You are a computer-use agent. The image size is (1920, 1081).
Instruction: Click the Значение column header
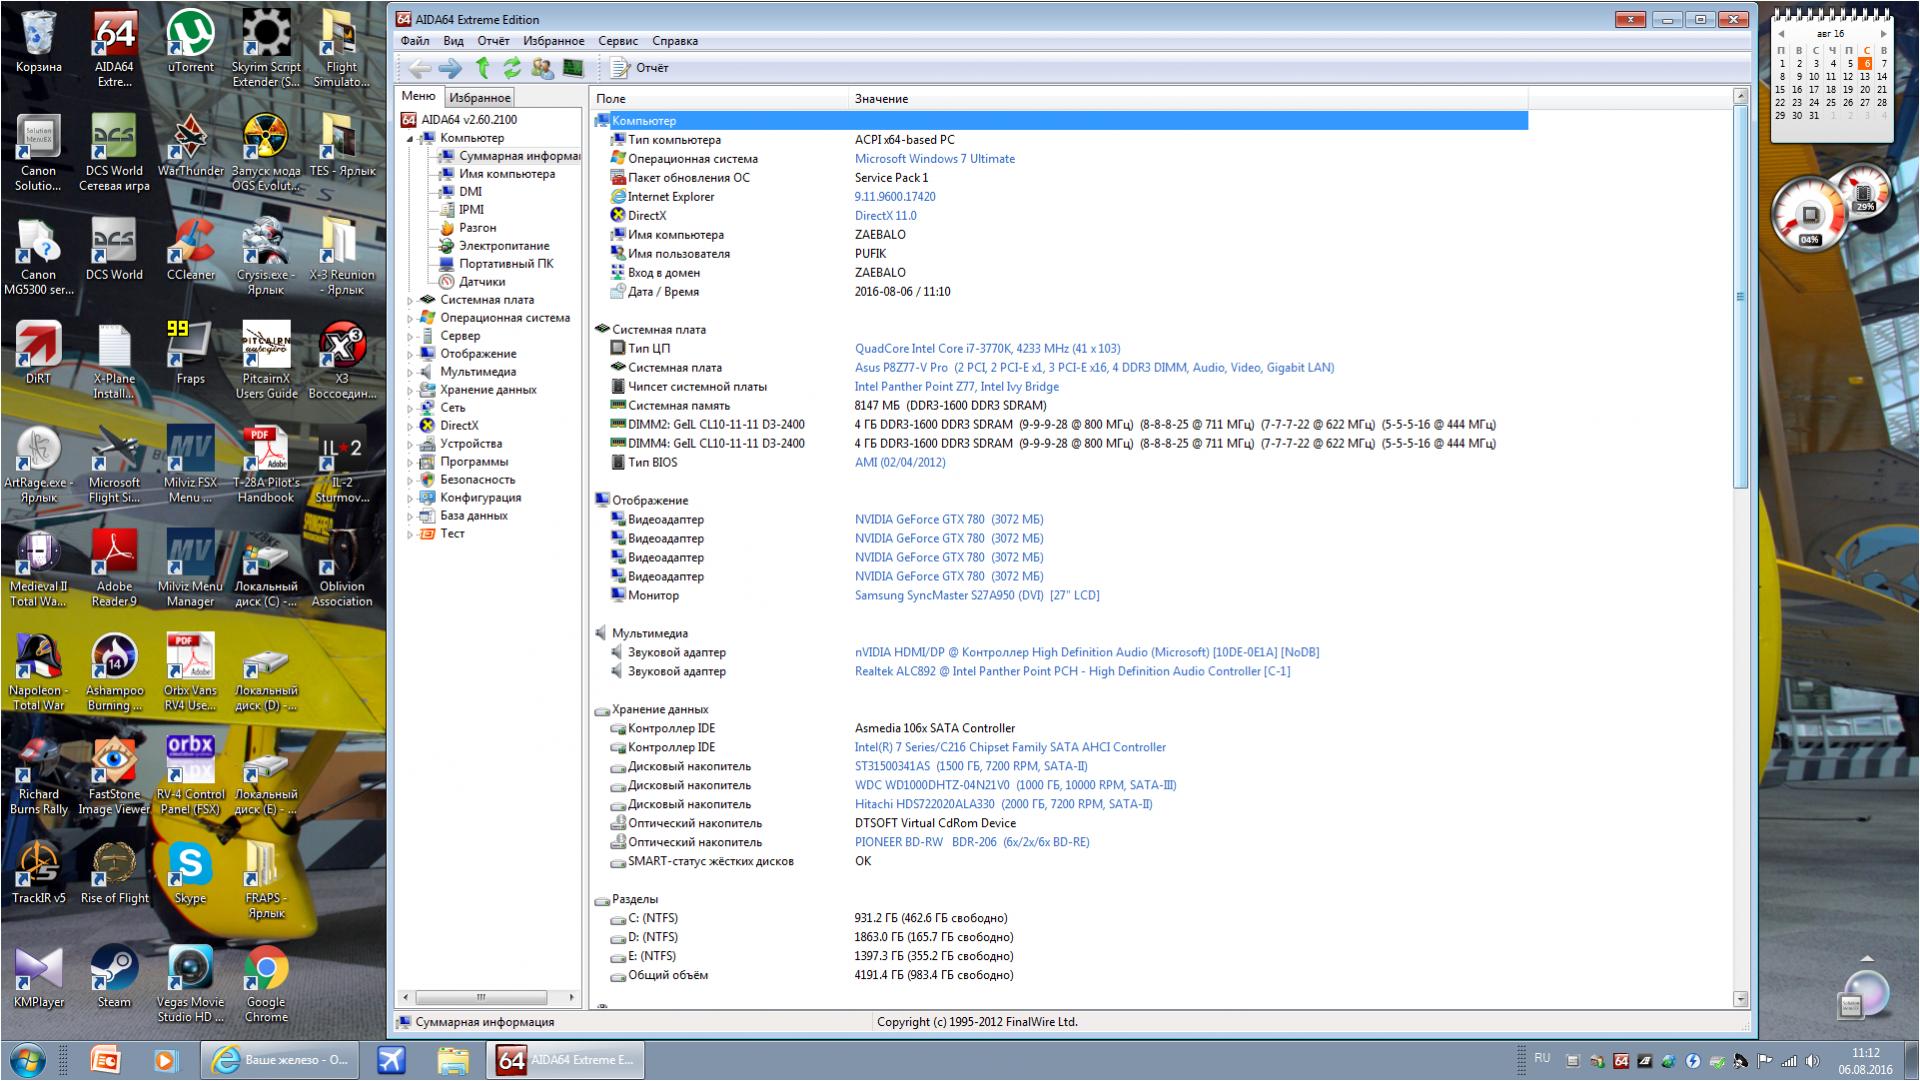coord(881,99)
